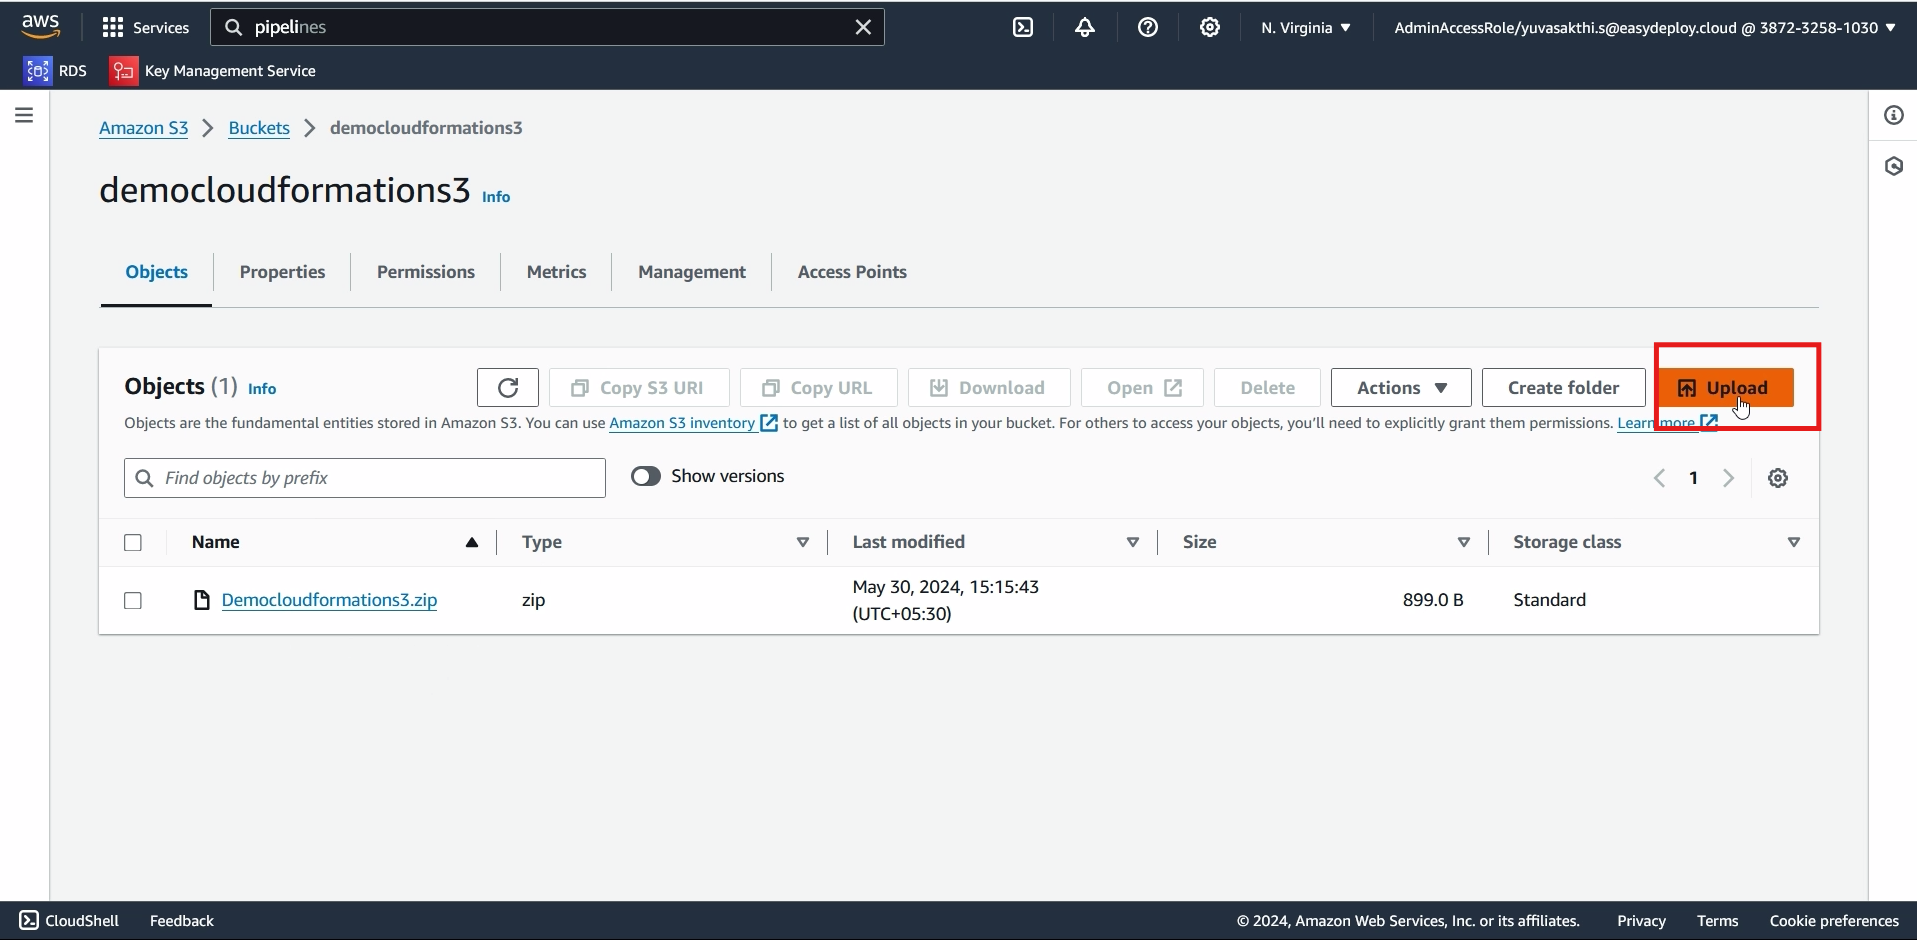Open the info panel icon on right
Screen dimensions: 1917x940
1894,115
